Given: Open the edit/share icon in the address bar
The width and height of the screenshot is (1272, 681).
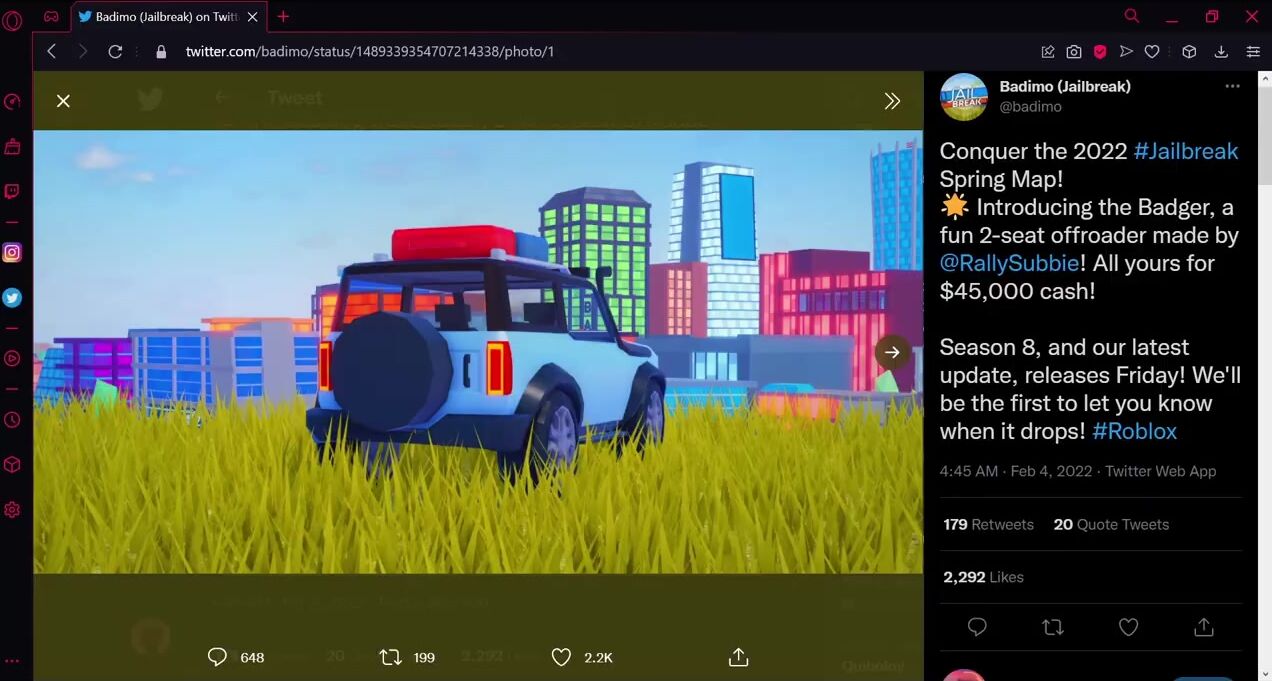Looking at the screenshot, I should click(1047, 52).
